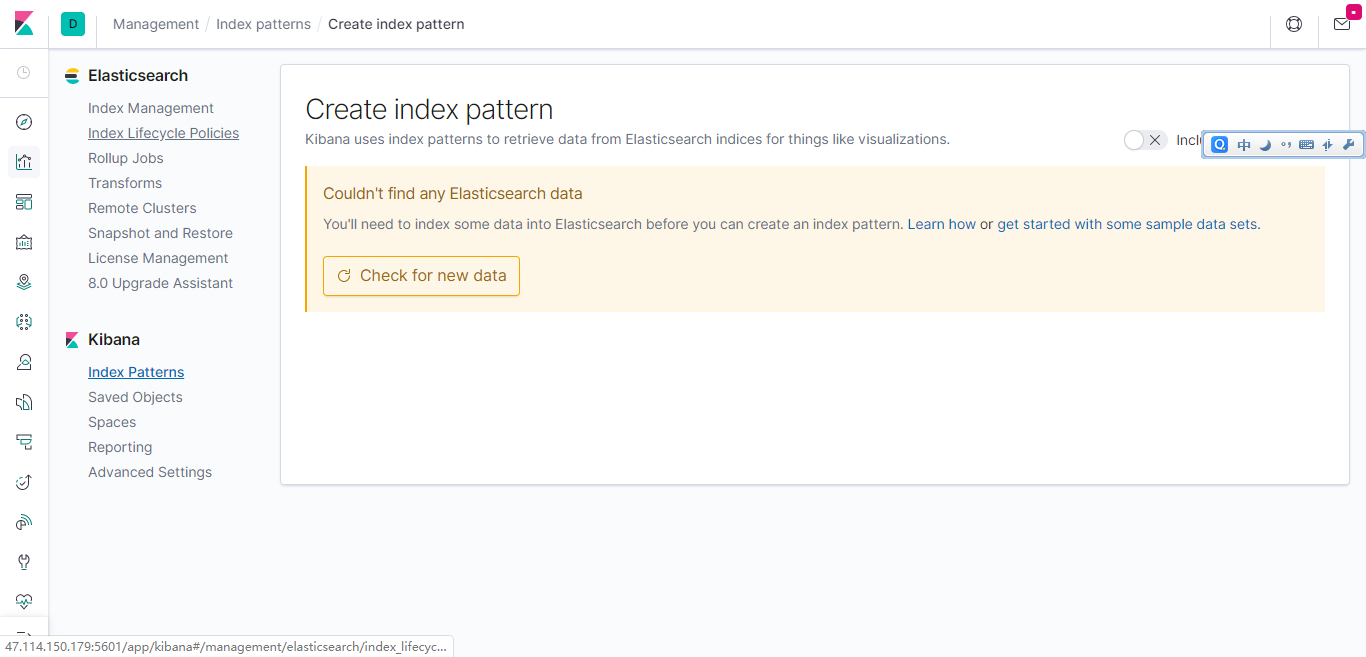Click the Kibana section heading

click(x=114, y=340)
